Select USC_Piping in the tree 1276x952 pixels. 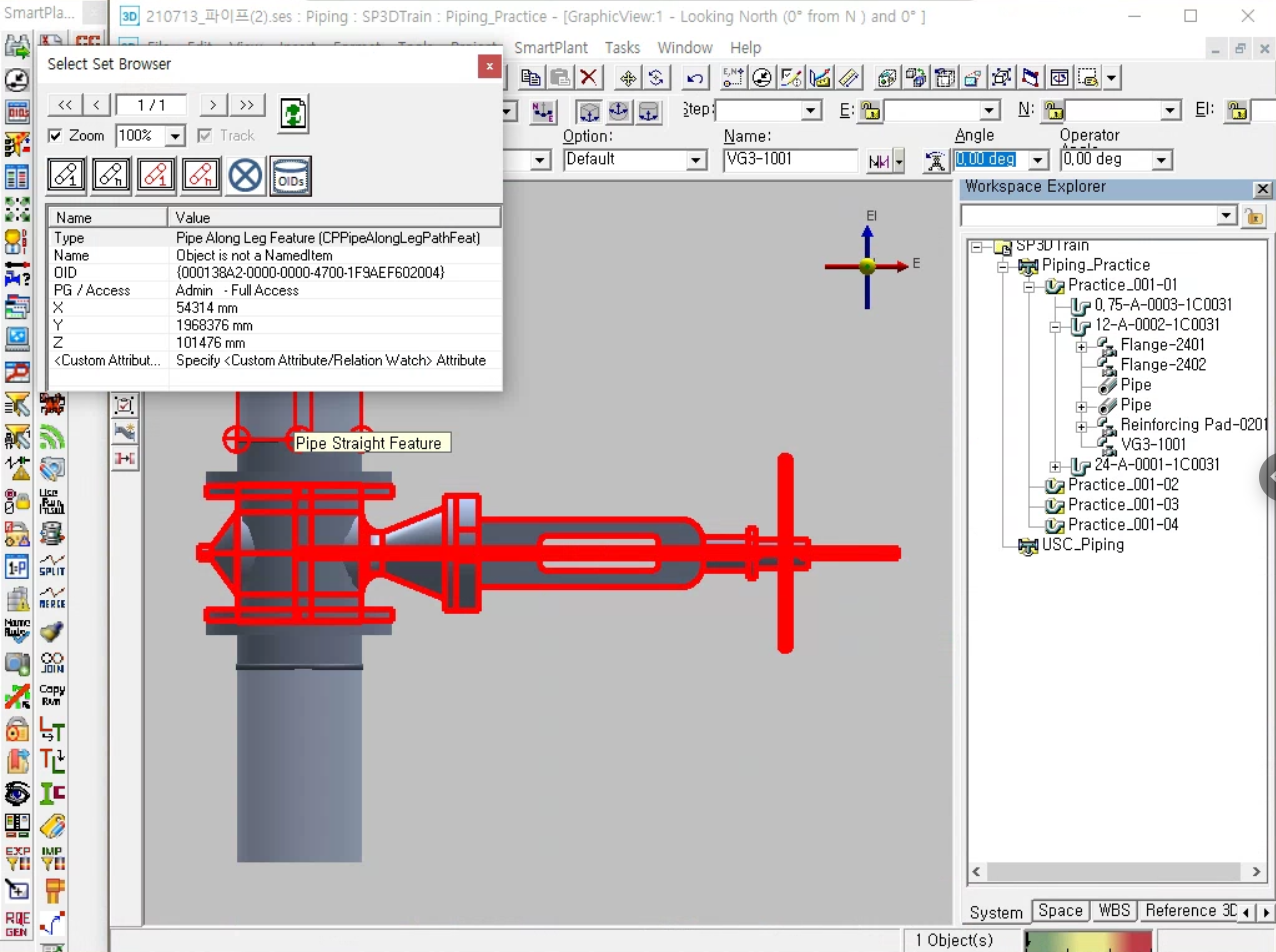tap(1083, 545)
